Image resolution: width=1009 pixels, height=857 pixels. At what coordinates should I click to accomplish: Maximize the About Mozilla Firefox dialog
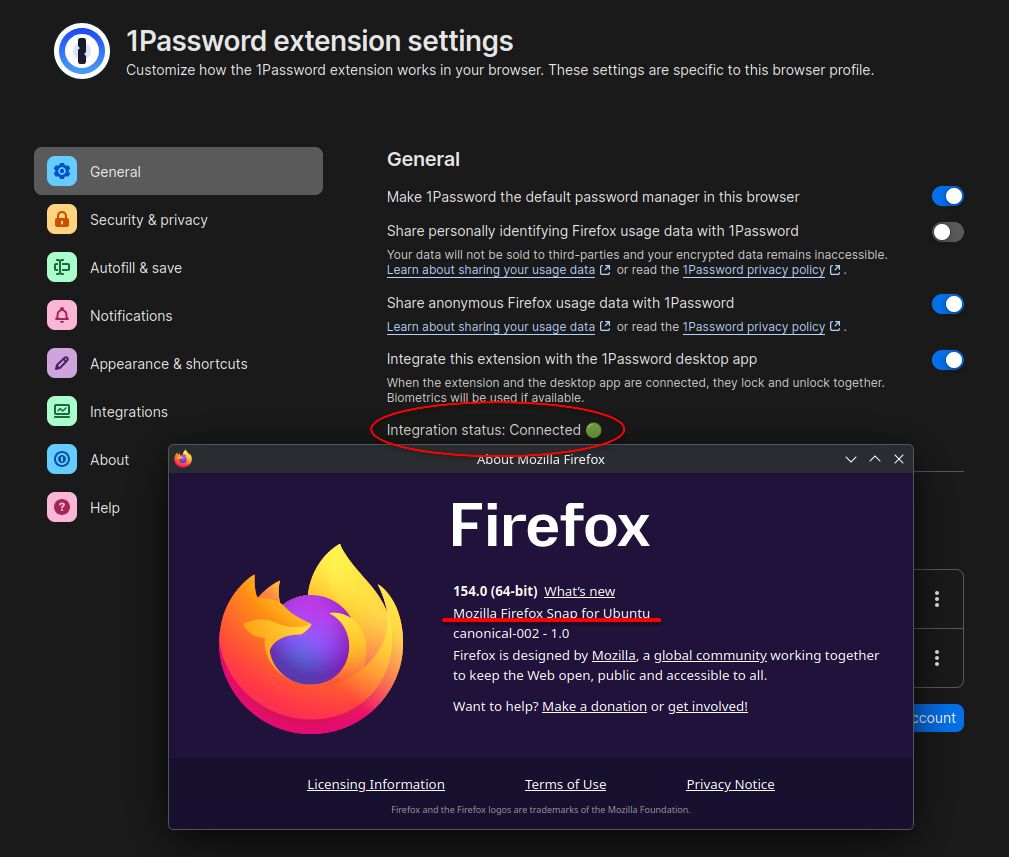[875, 459]
